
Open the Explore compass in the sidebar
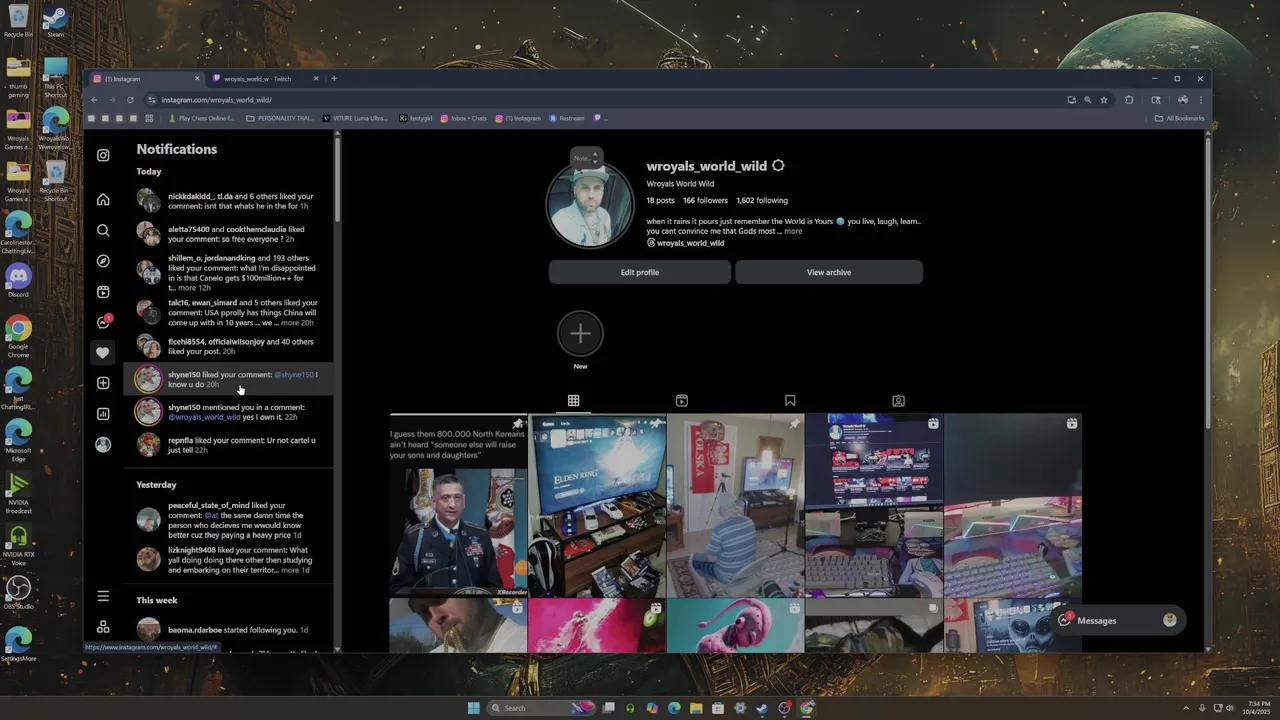click(103, 261)
